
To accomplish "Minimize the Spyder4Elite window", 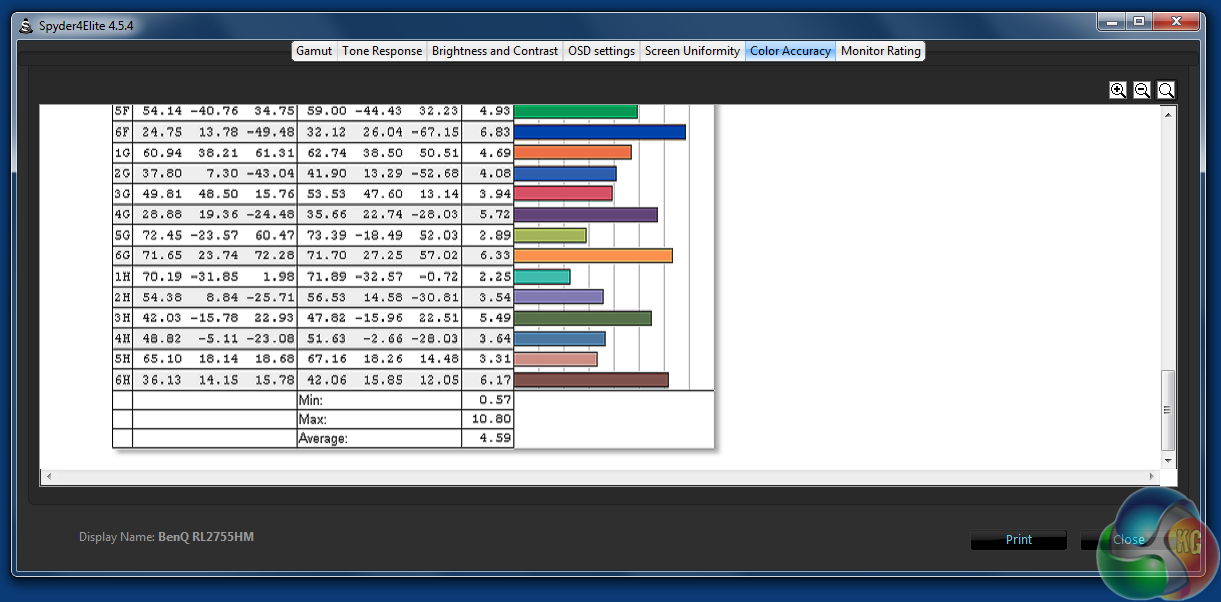I will click(x=1110, y=21).
